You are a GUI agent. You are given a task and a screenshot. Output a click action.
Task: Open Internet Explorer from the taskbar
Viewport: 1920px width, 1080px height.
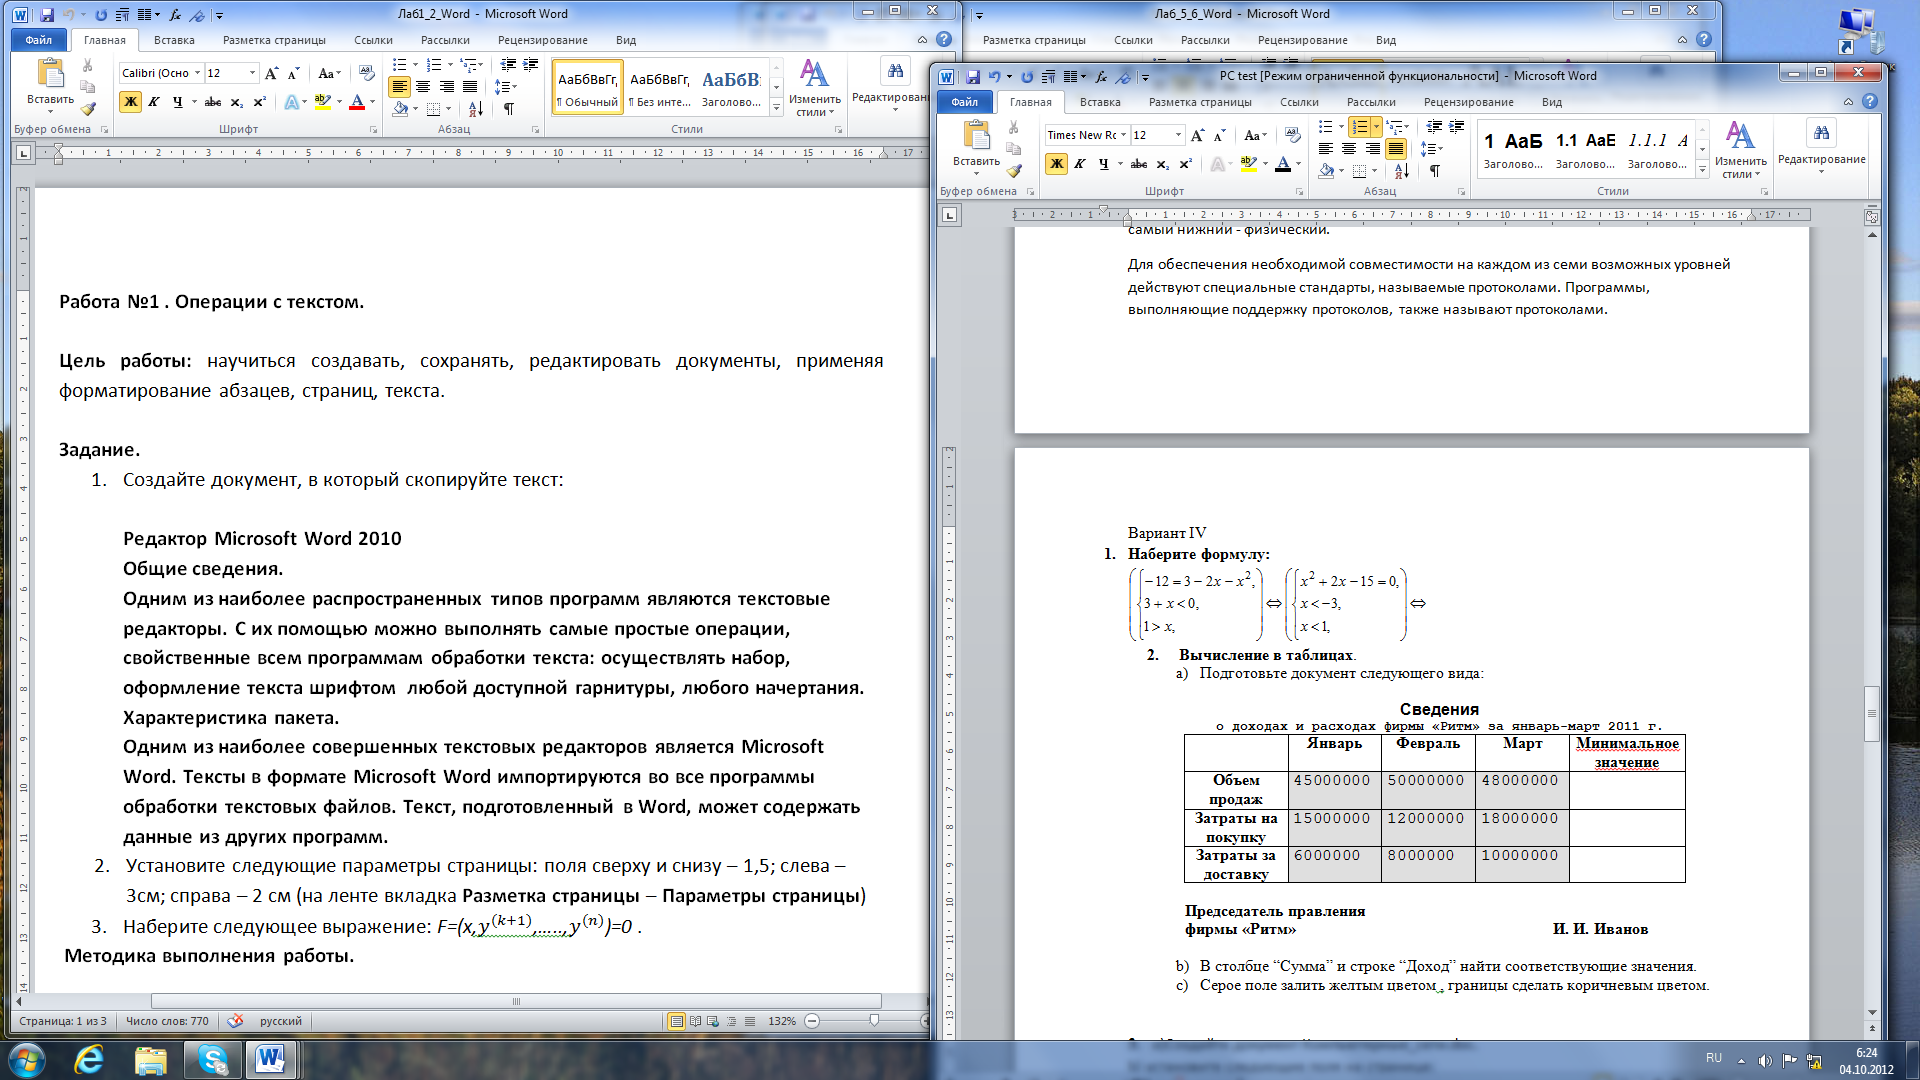pyautogui.click(x=89, y=1059)
